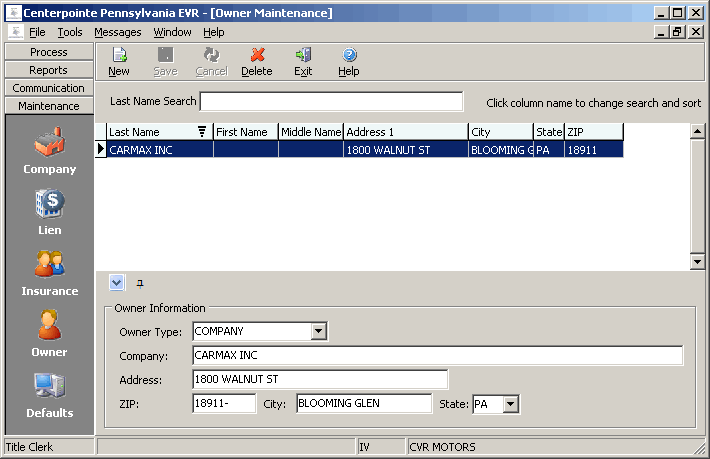Open the Help menu in menu bar

click(214, 32)
